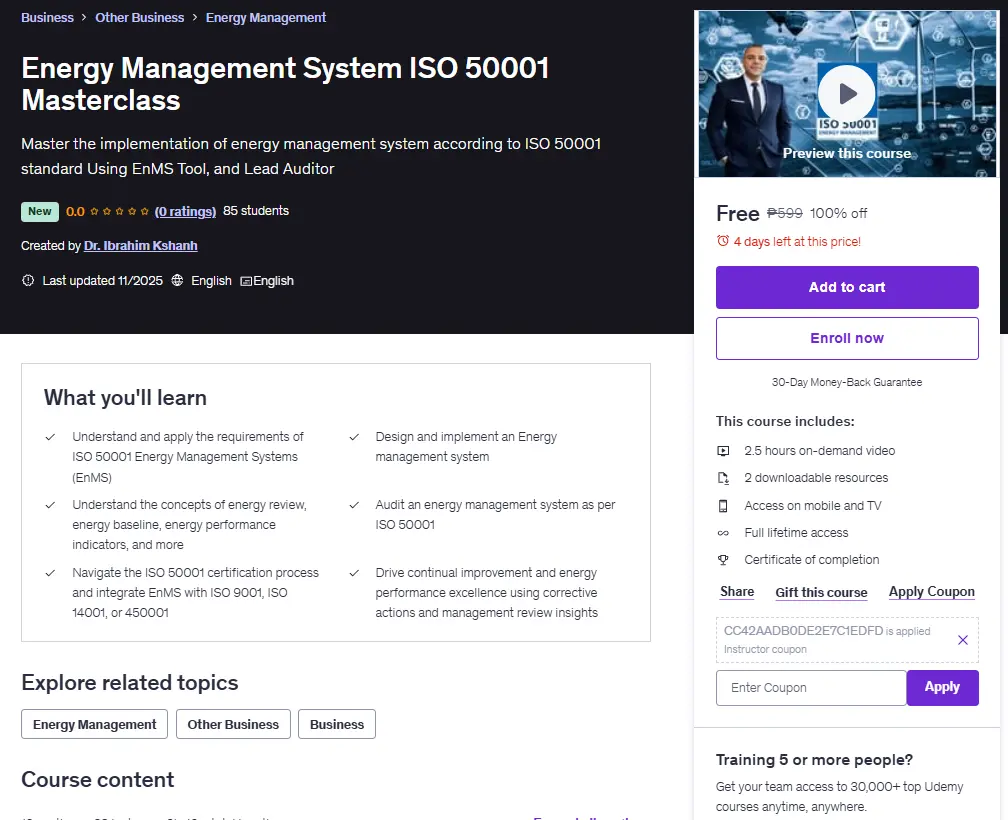Click the 'Last updated 11/2025' text
The height and width of the screenshot is (820, 1008).
(x=102, y=281)
